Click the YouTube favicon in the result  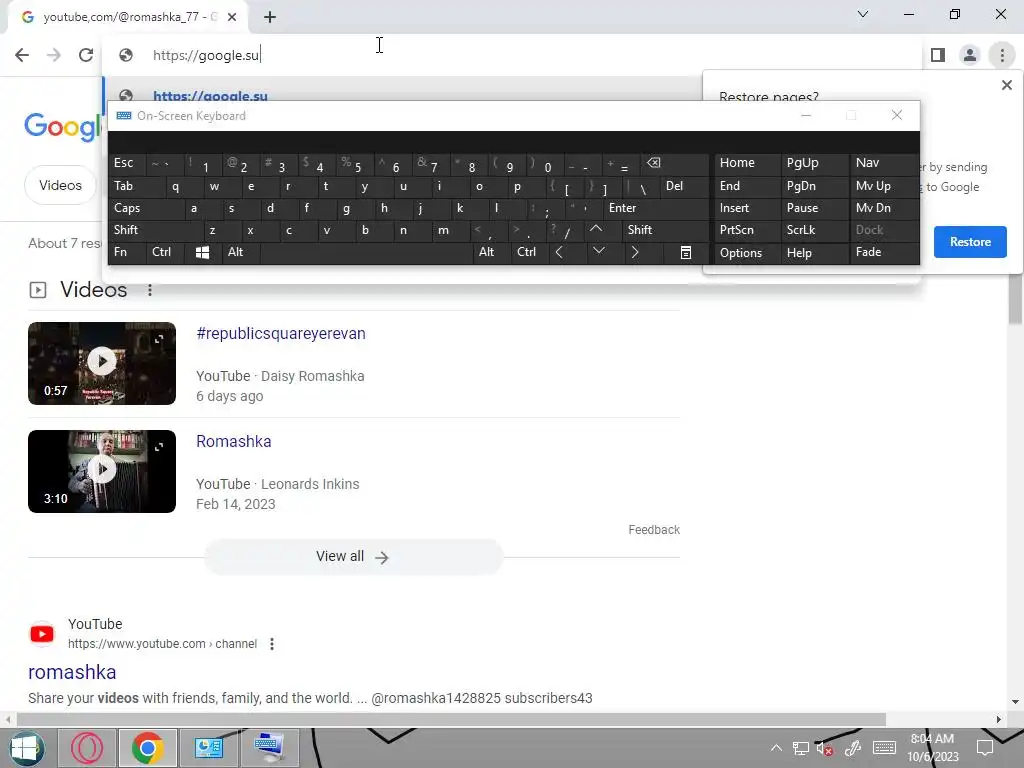pos(42,633)
